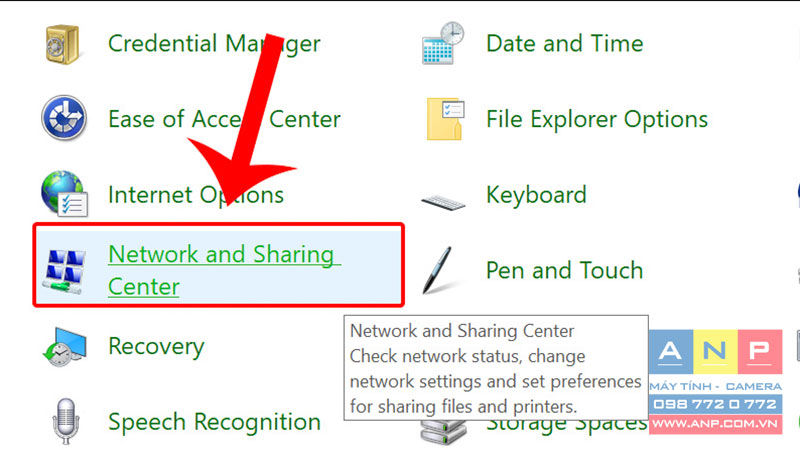
Task: Open the Date and Time calendar icon
Action: (x=443, y=43)
